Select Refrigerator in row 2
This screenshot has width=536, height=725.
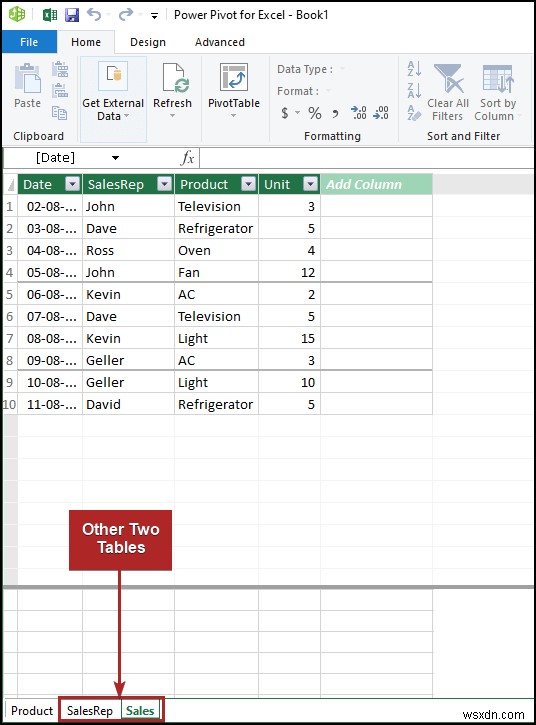point(216,228)
